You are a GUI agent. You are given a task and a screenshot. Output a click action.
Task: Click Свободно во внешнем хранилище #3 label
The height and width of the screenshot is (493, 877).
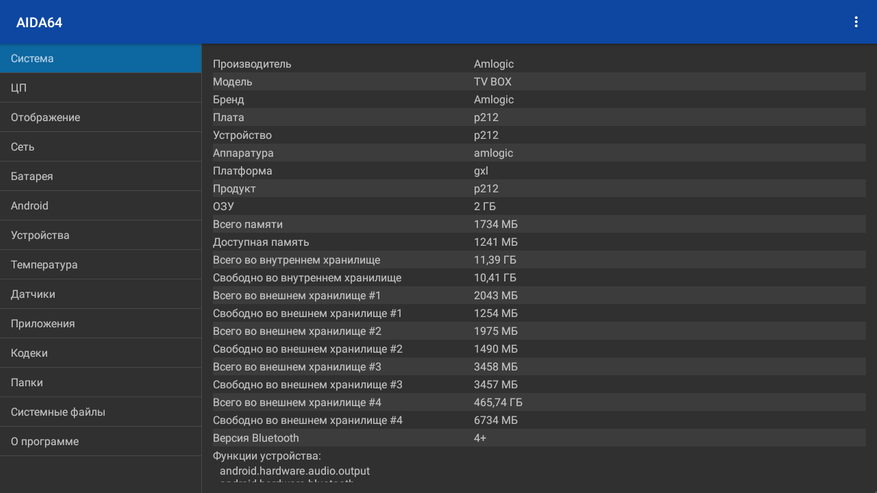point(308,384)
